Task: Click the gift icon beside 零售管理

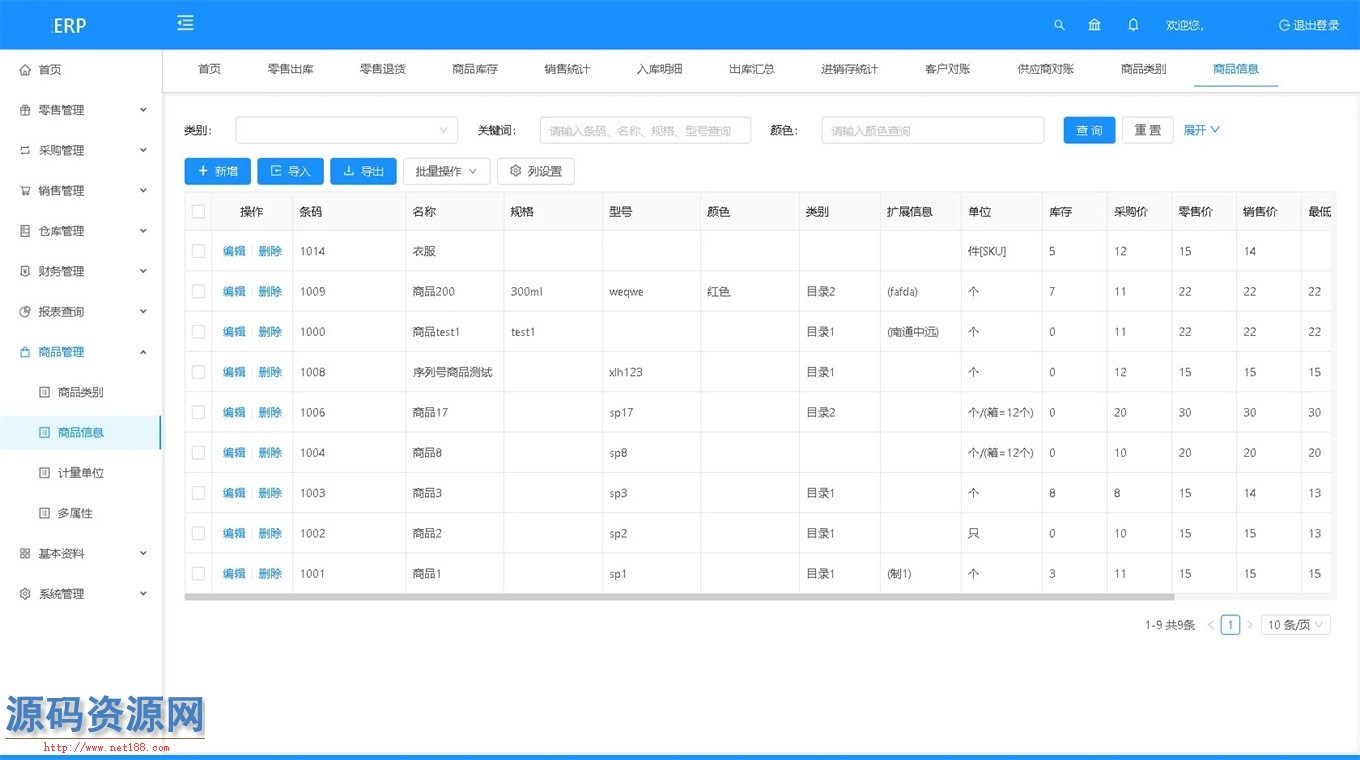Action: (x=25, y=110)
